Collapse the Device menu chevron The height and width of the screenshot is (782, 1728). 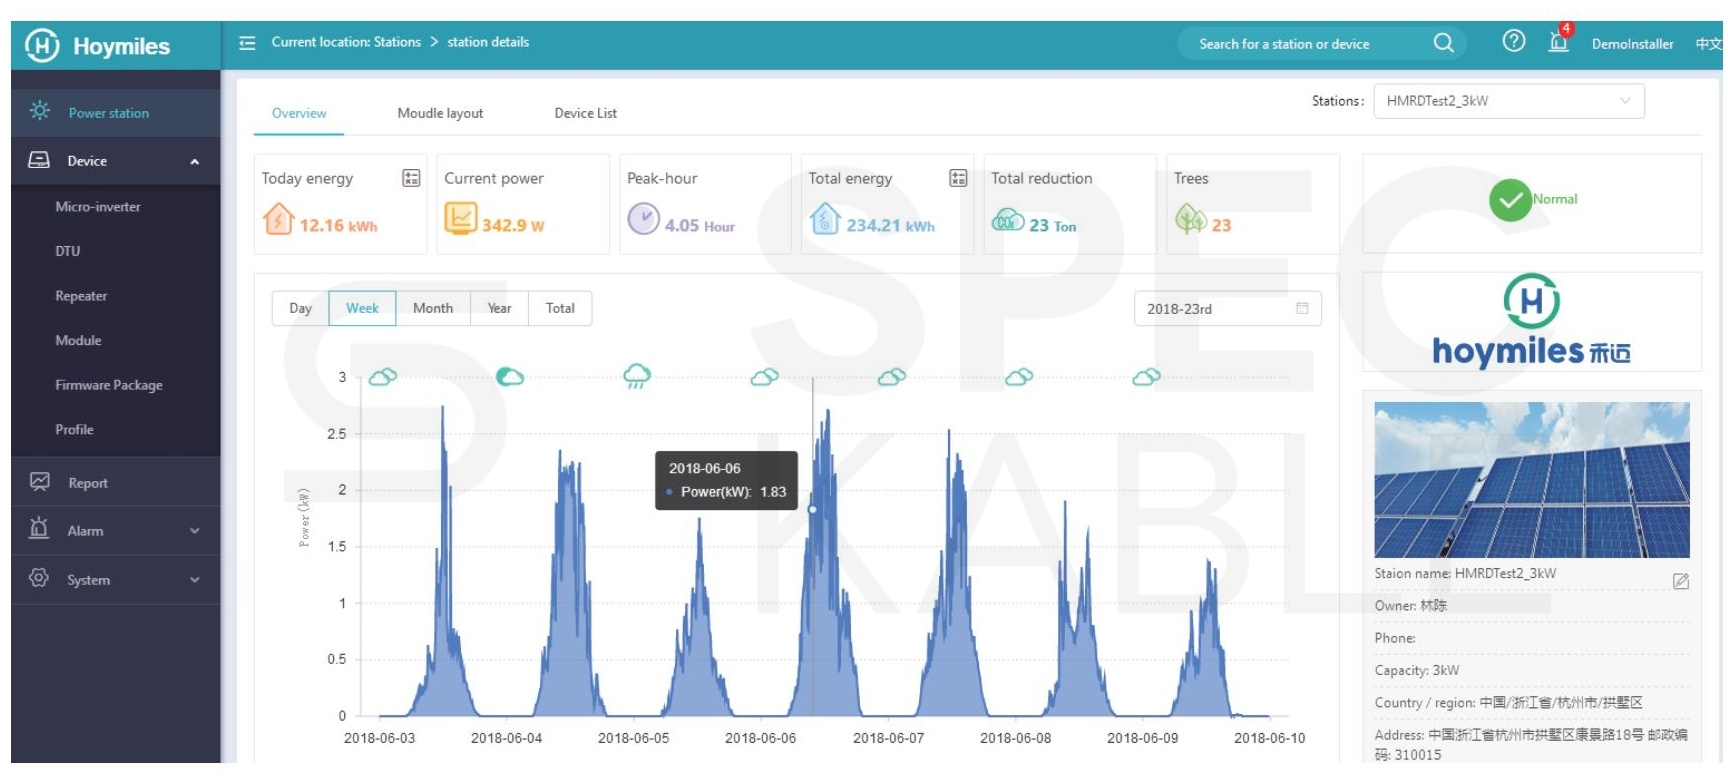[x=195, y=162]
